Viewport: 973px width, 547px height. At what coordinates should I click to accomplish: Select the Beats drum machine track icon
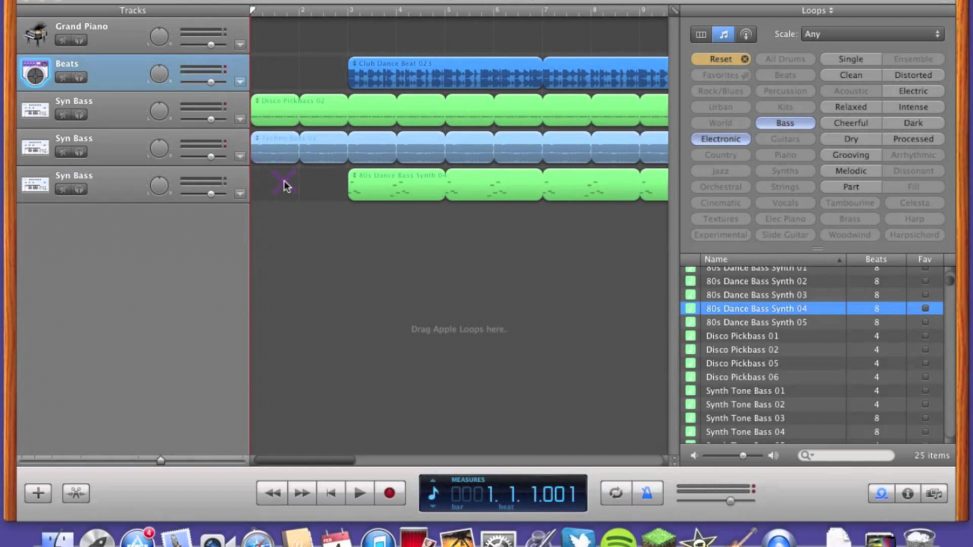[36, 72]
